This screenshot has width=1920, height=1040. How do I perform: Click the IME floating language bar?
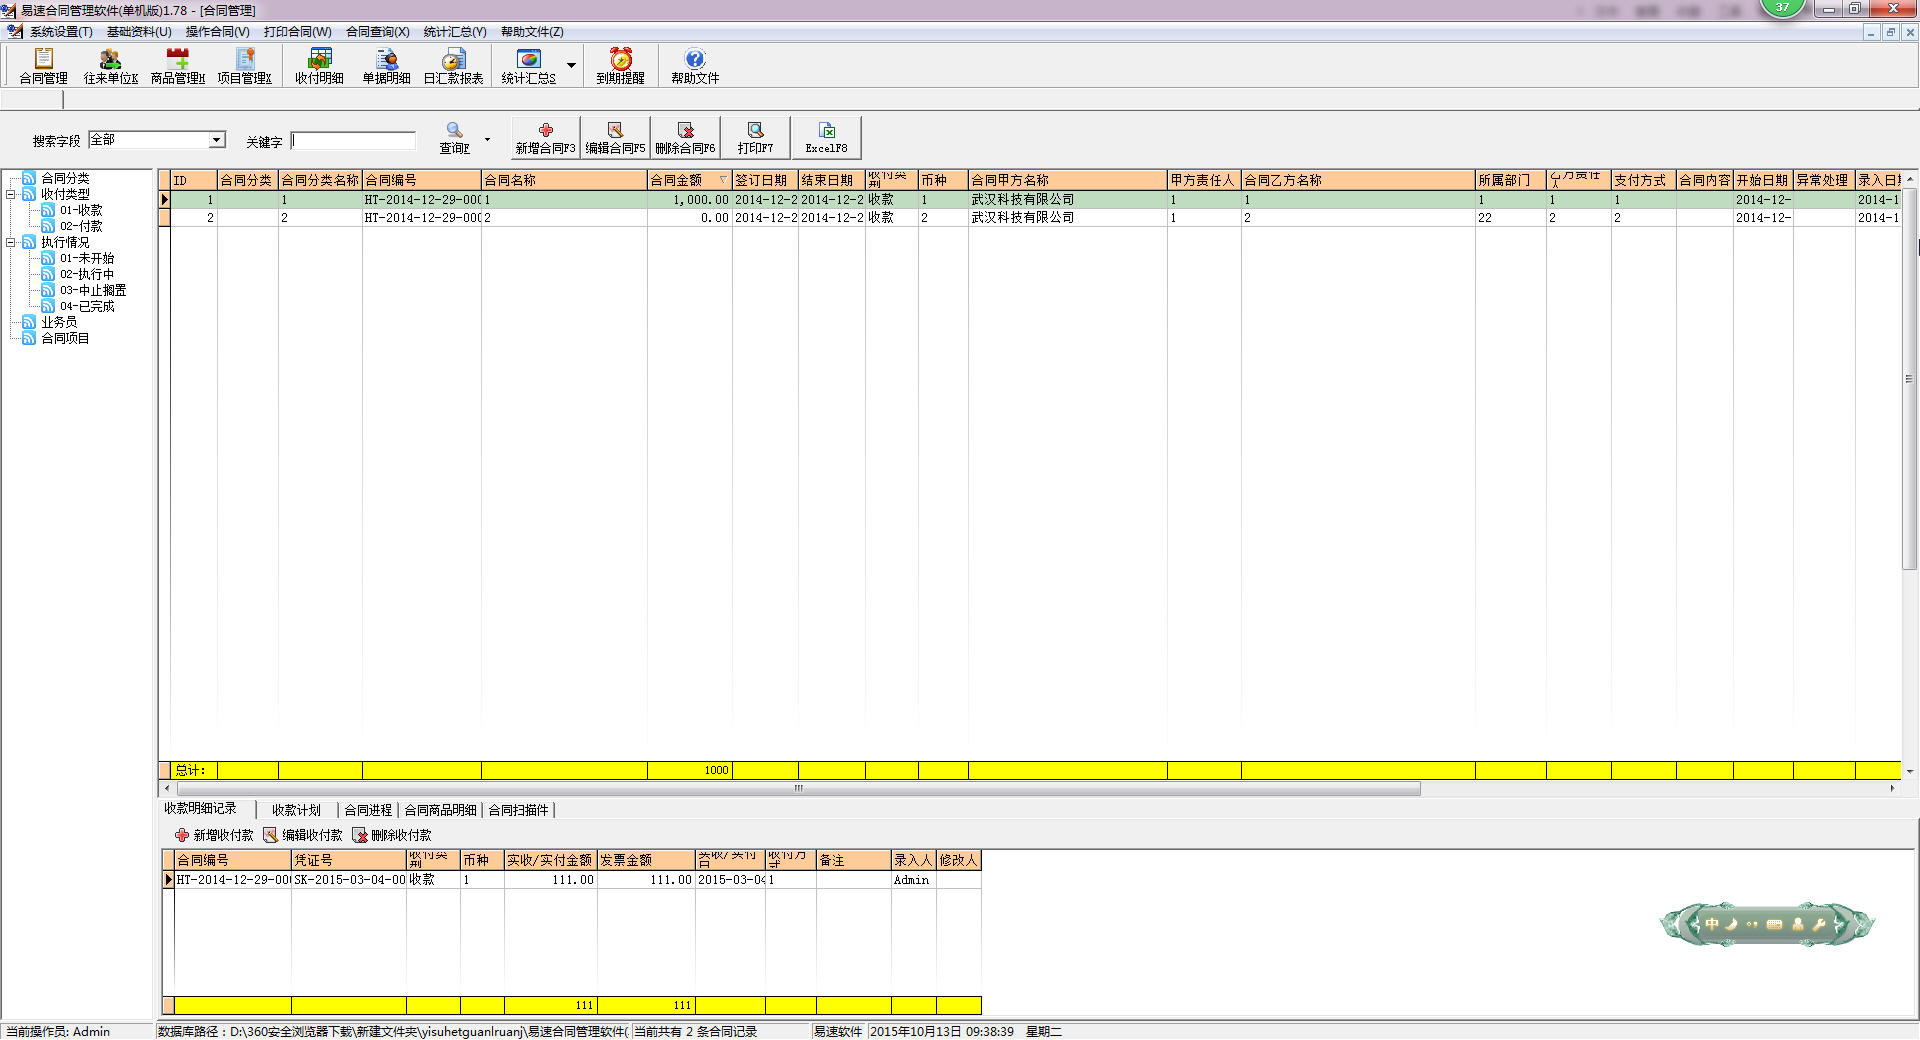click(x=1767, y=924)
